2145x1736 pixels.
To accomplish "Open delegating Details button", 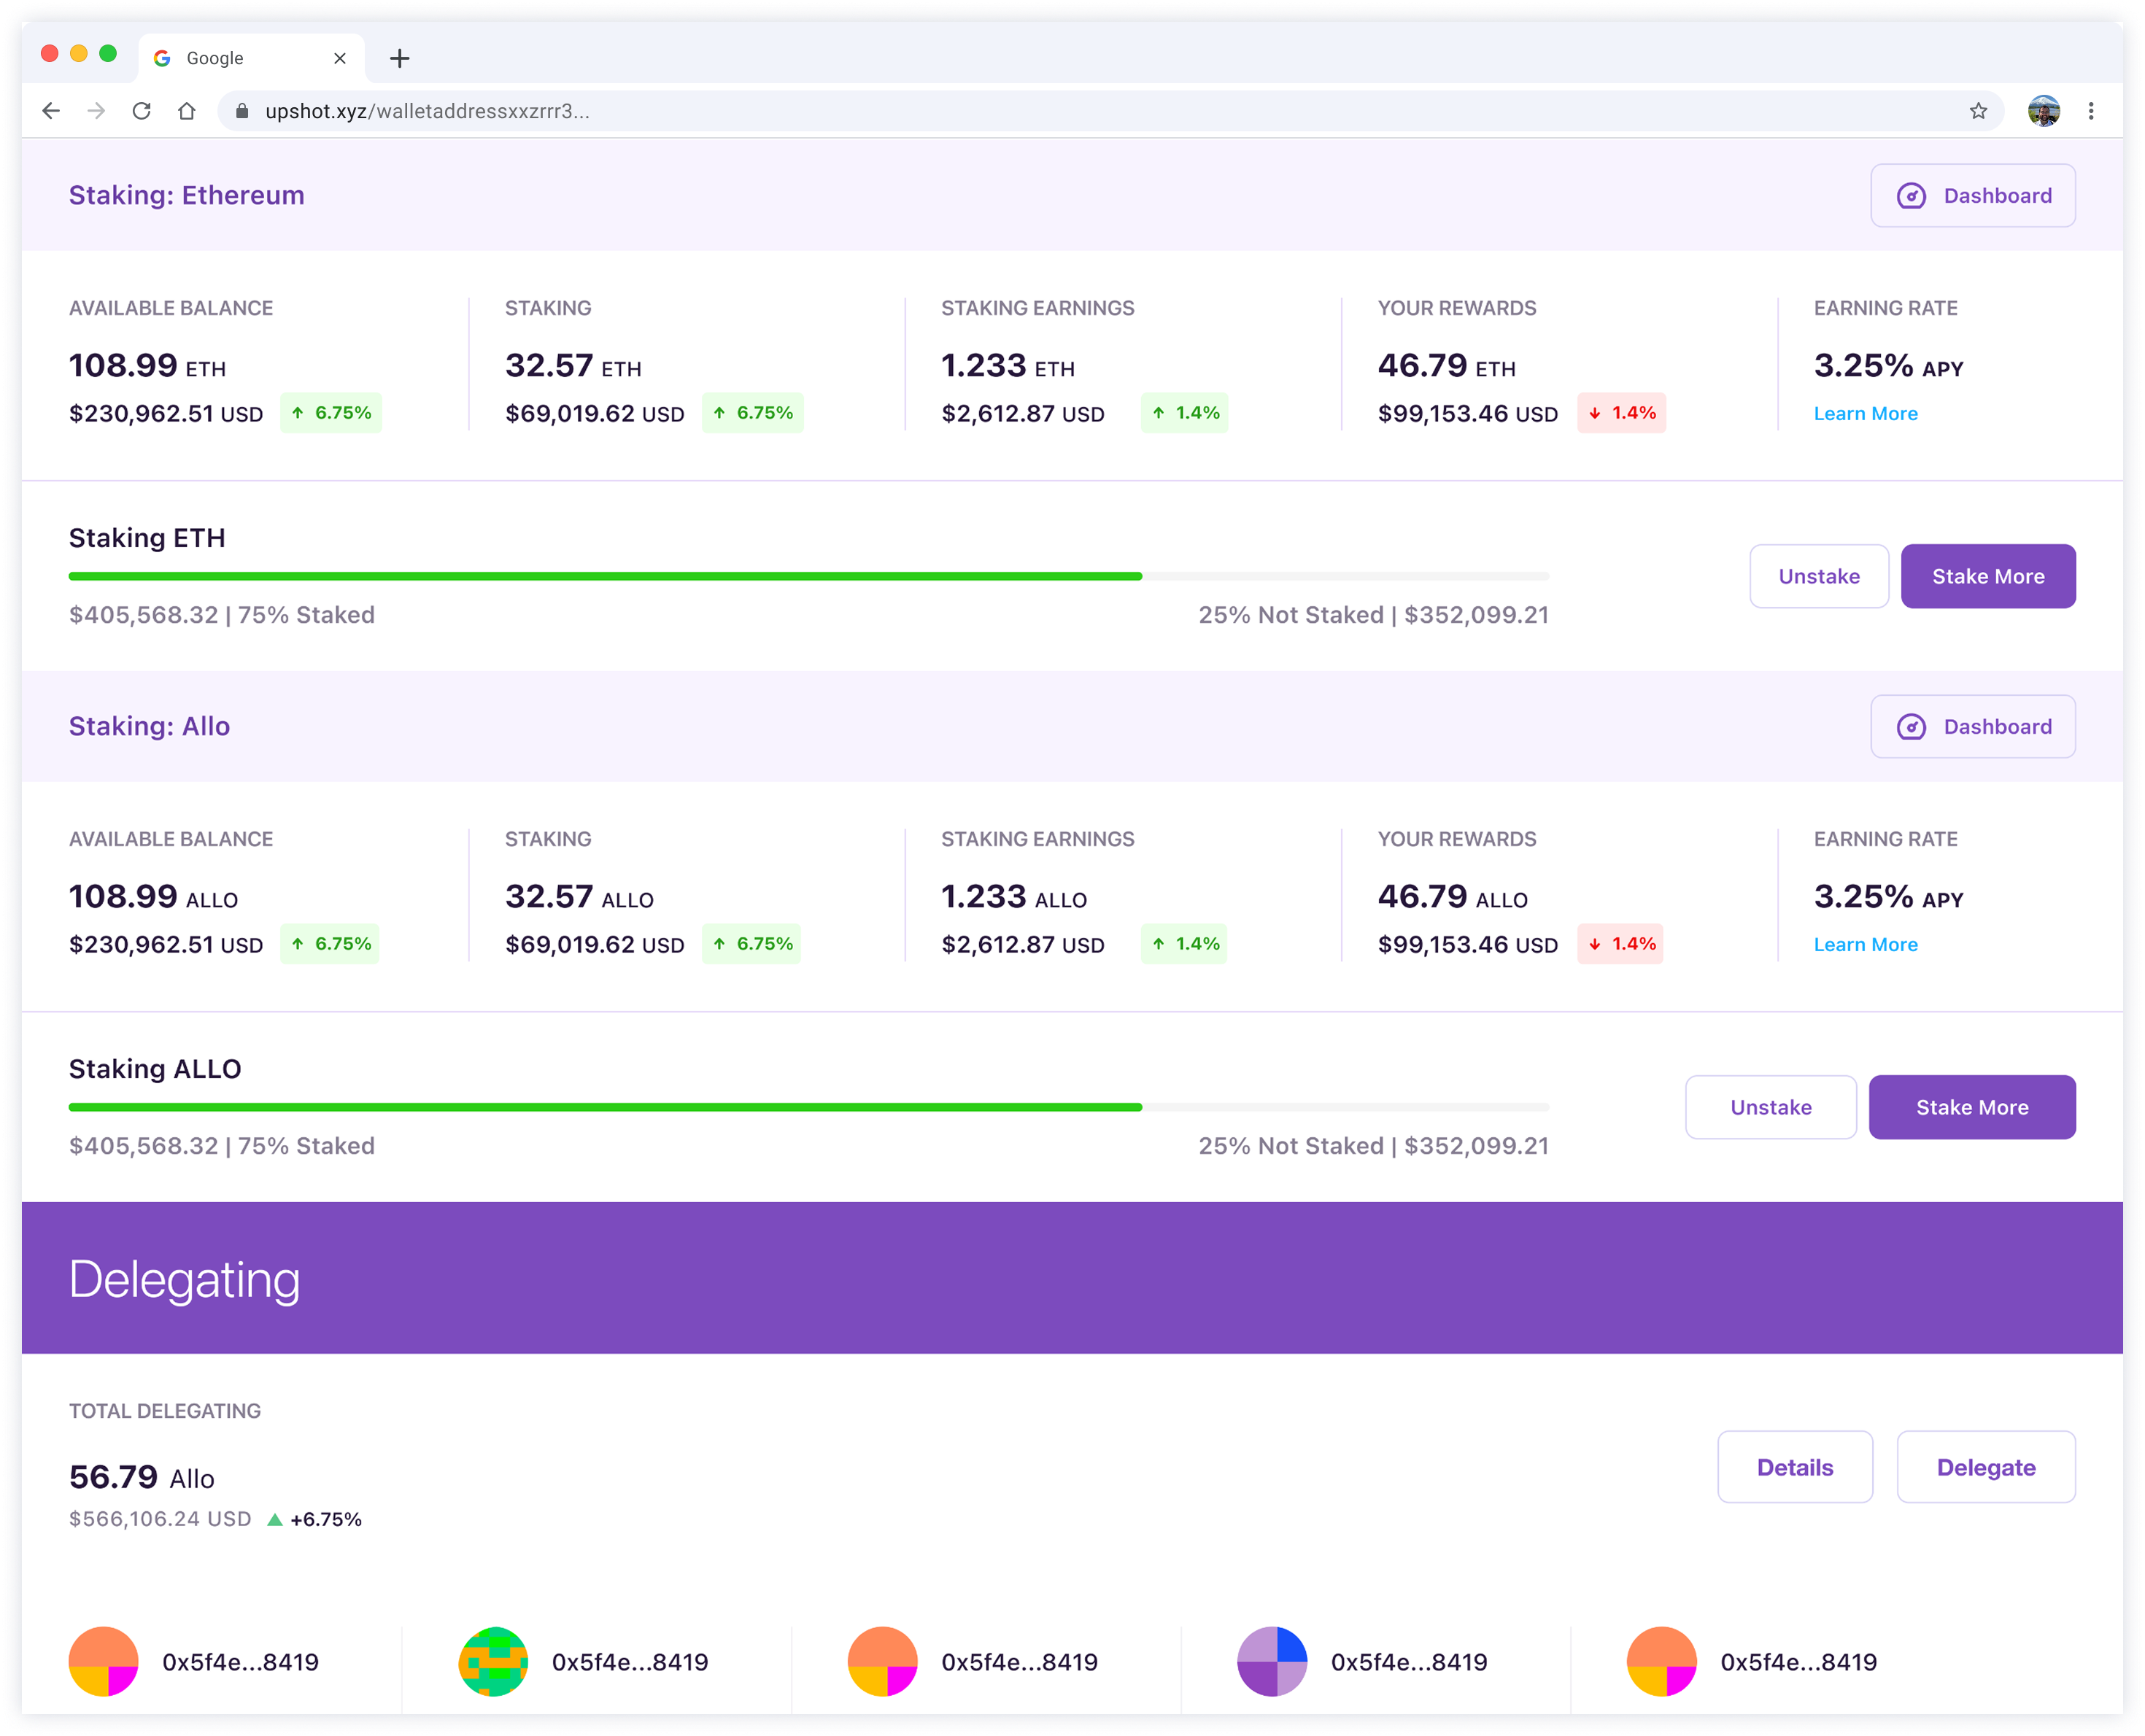I will (x=1795, y=1468).
